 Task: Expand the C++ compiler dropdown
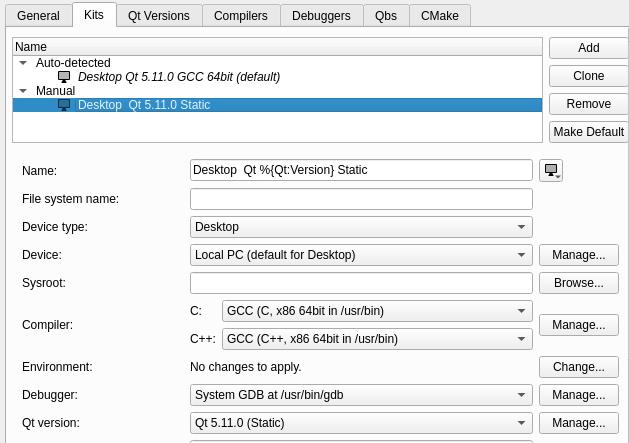click(x=377, y=339)
